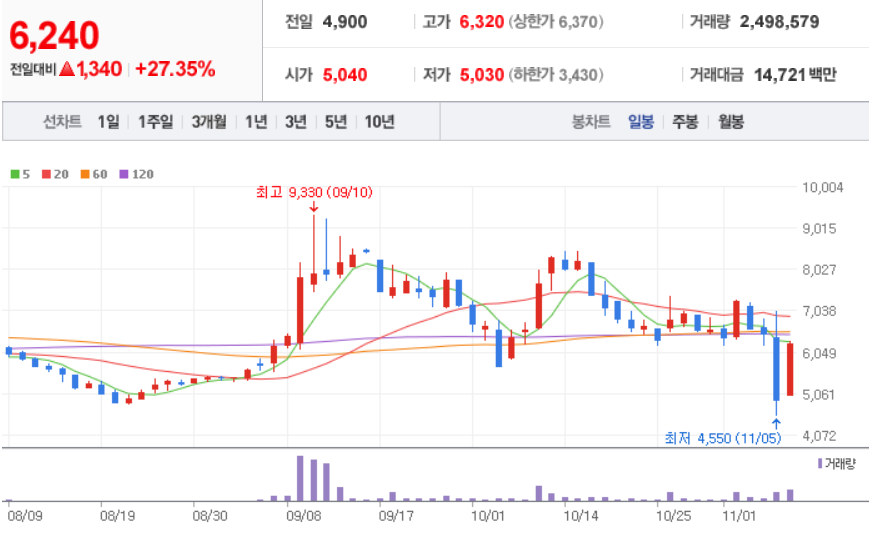Click the purple 거래량 legend marker
This screenshot has width=869, height=540.
[820, 463]
